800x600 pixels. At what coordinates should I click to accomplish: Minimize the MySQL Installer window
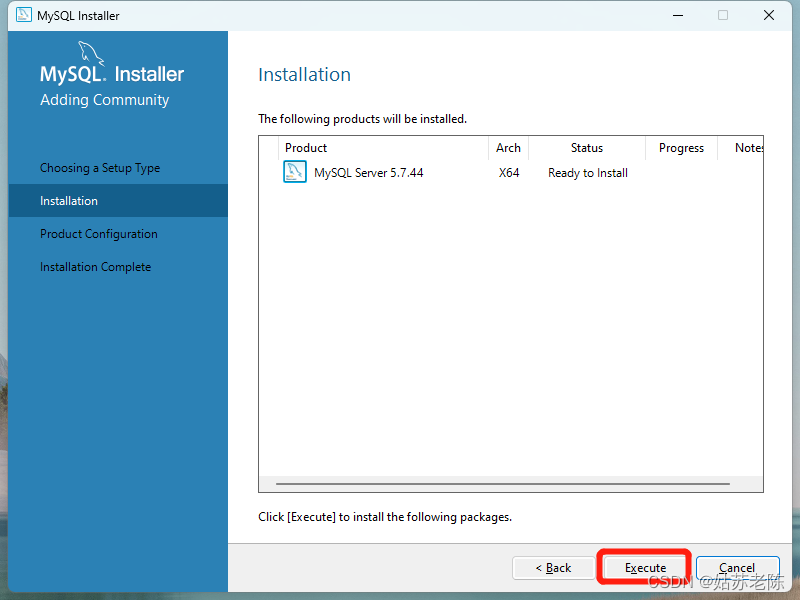[x=678, y=15]
